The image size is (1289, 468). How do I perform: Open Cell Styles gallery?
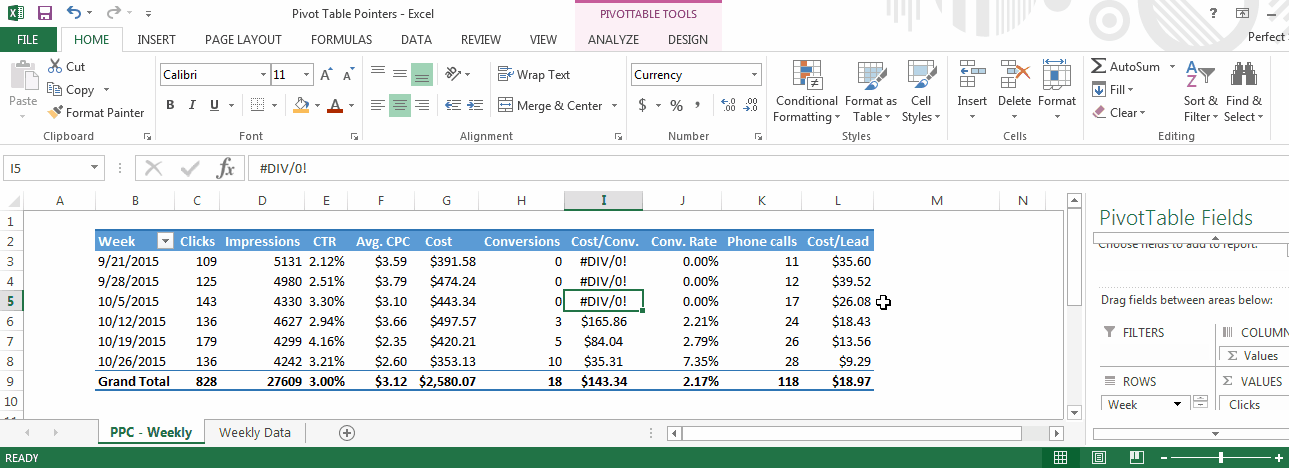(x=921, y=91)
